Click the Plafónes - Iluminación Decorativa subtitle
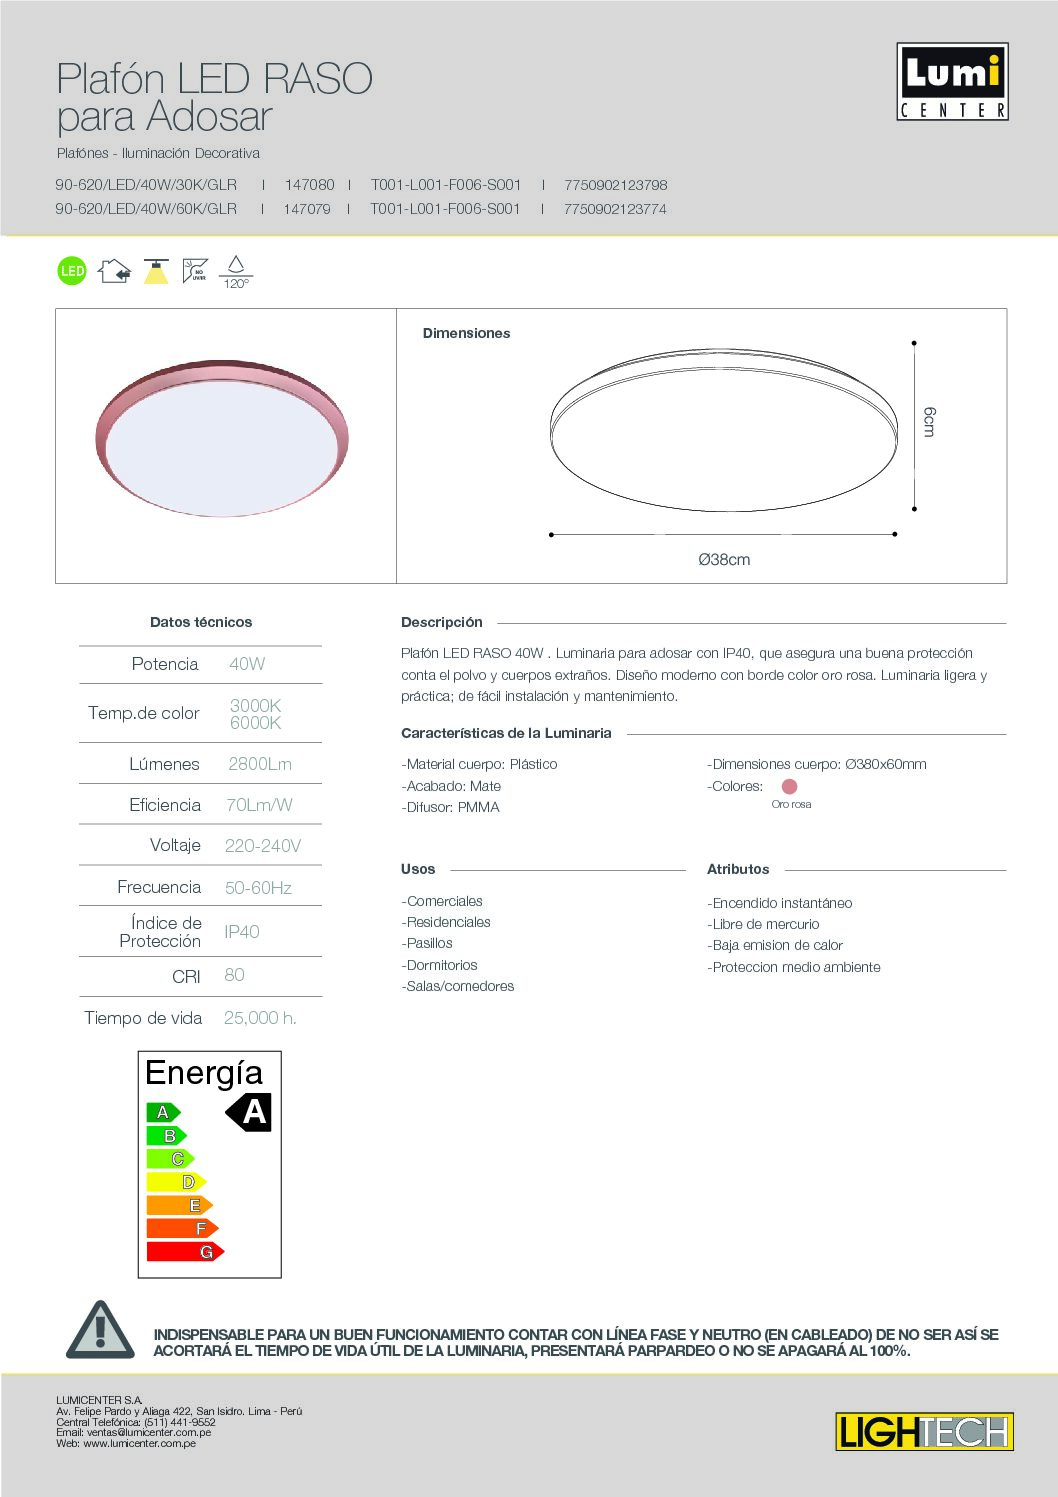 [158, 153]
